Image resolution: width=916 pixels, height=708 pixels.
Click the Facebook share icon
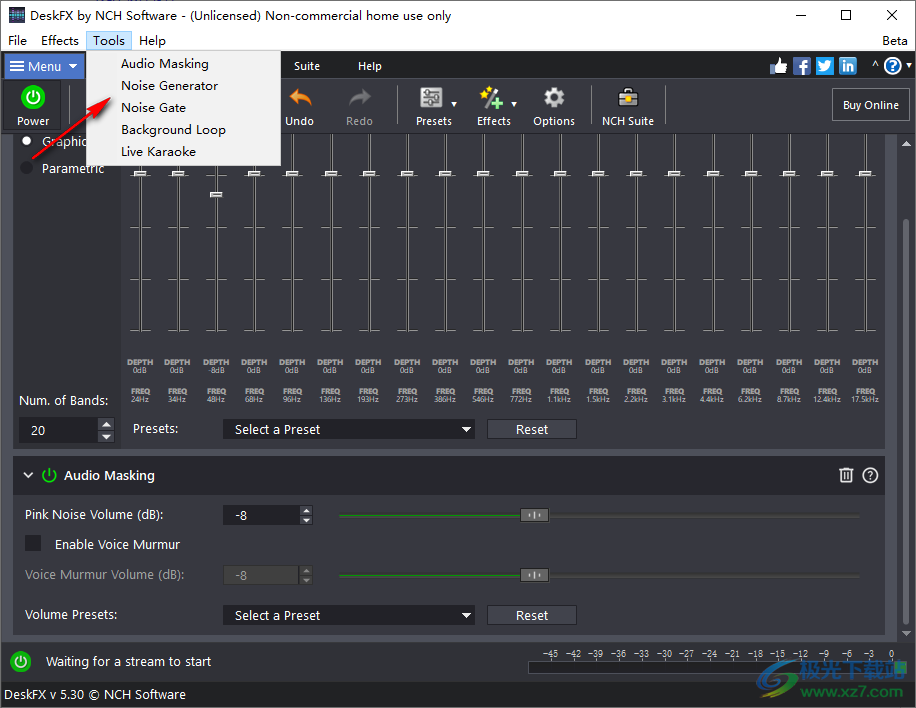tap(802, 65)
